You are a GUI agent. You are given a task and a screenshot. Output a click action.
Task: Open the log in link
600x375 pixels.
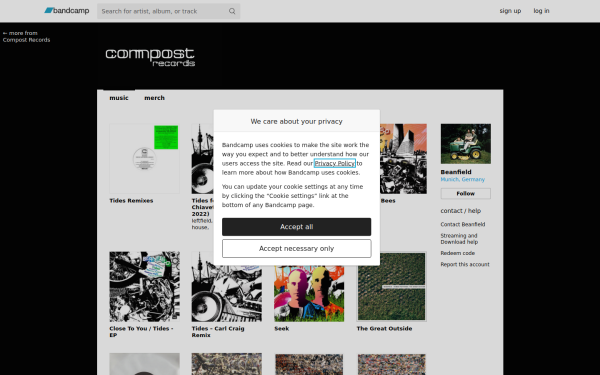(x=541, y=11)
